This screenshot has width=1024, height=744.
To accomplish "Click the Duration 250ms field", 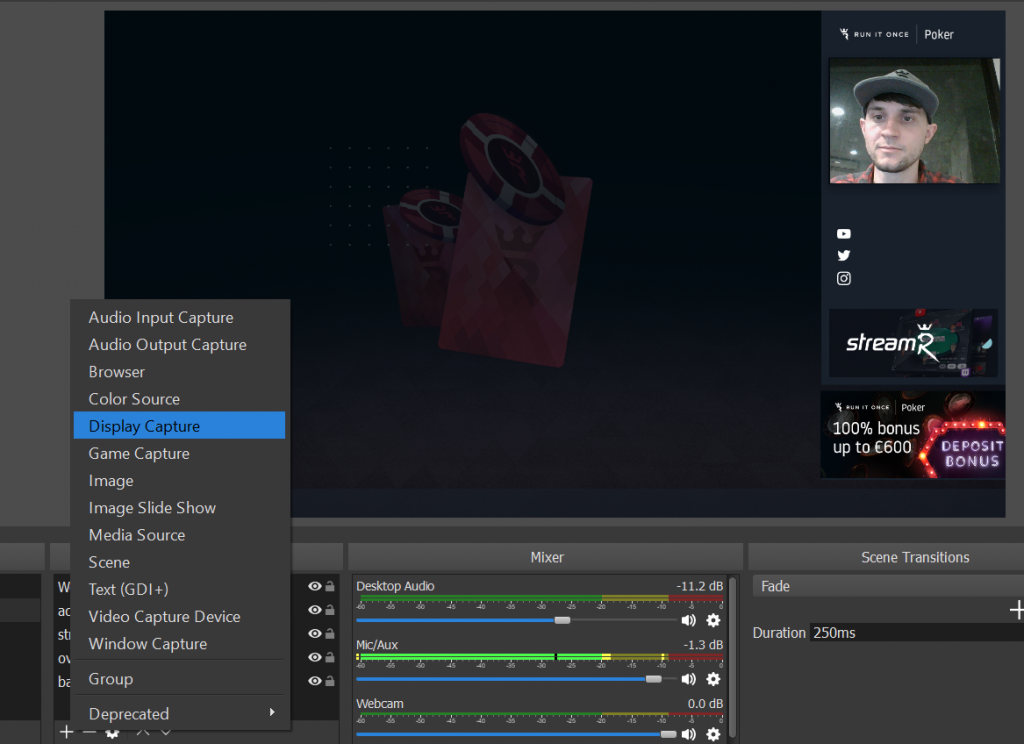I will (917, 632).
